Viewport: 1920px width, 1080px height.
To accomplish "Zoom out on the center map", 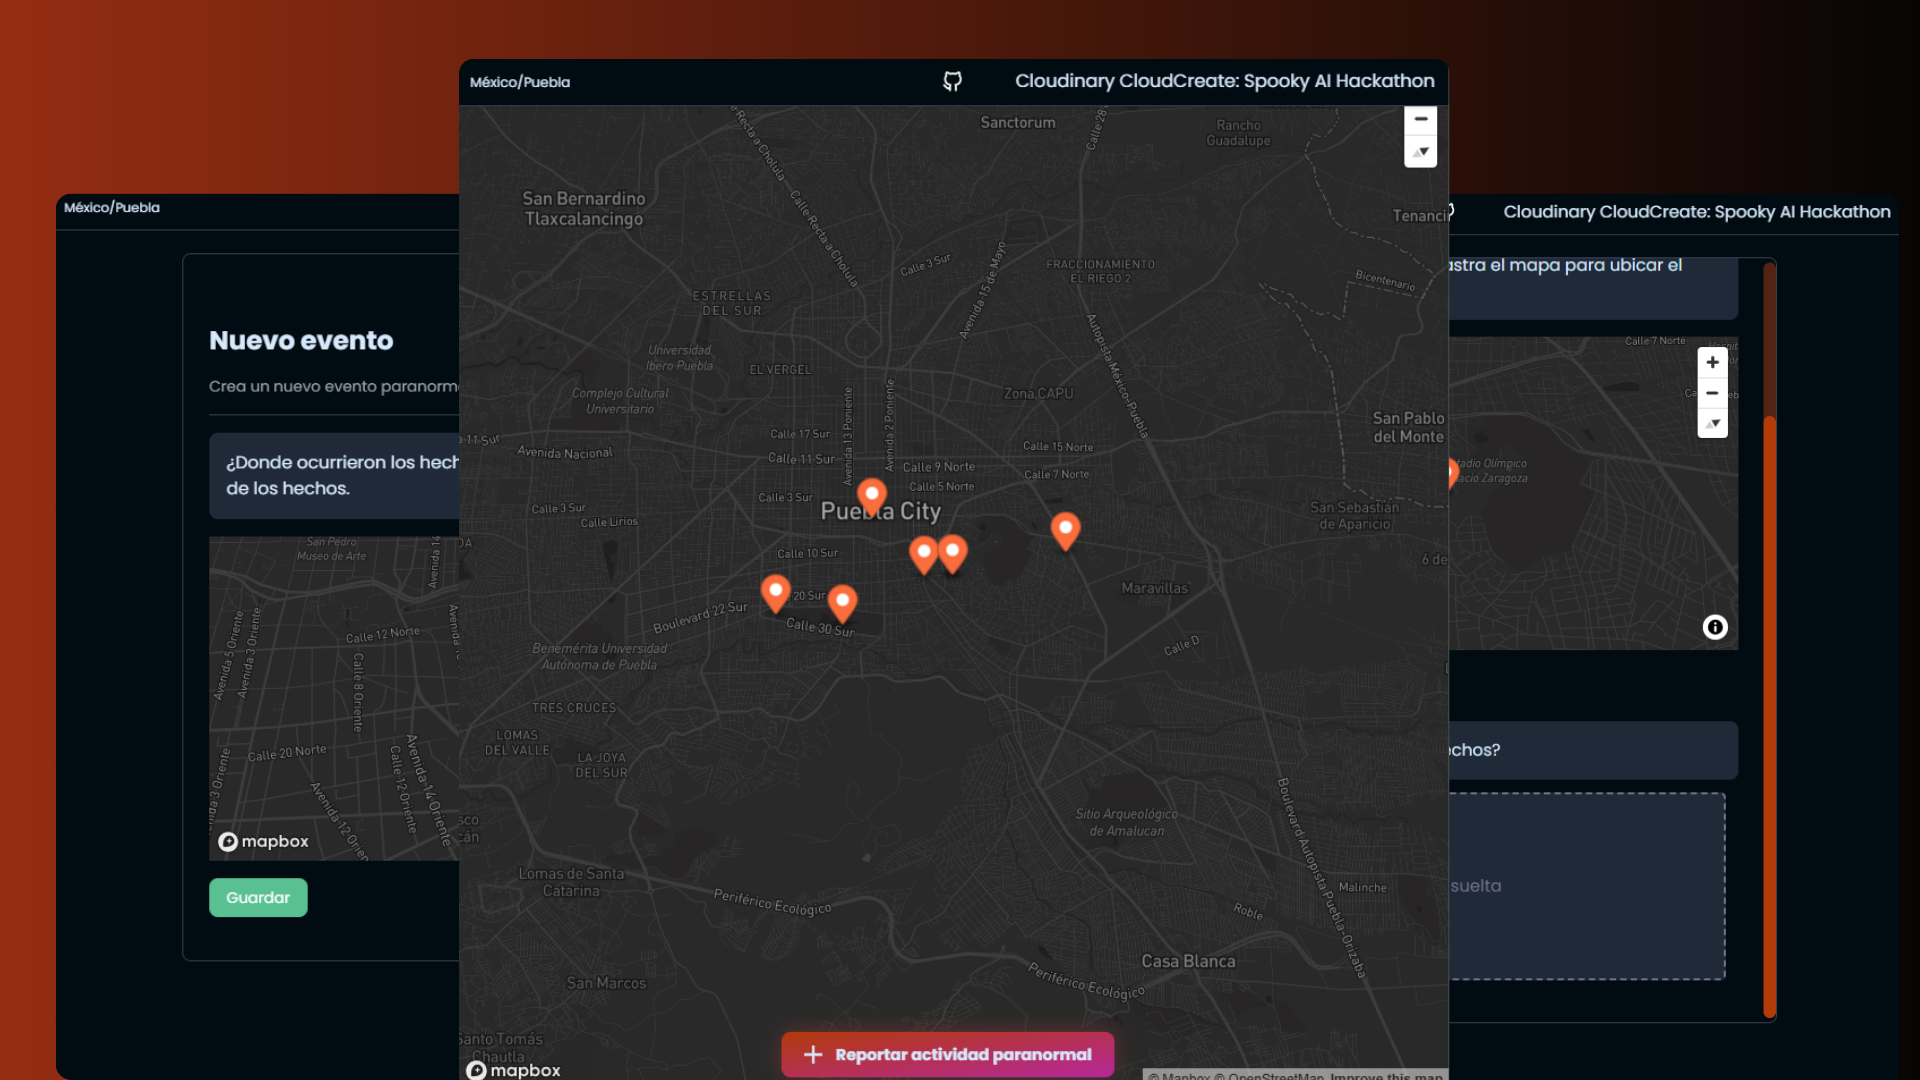I will [1420, 119].
